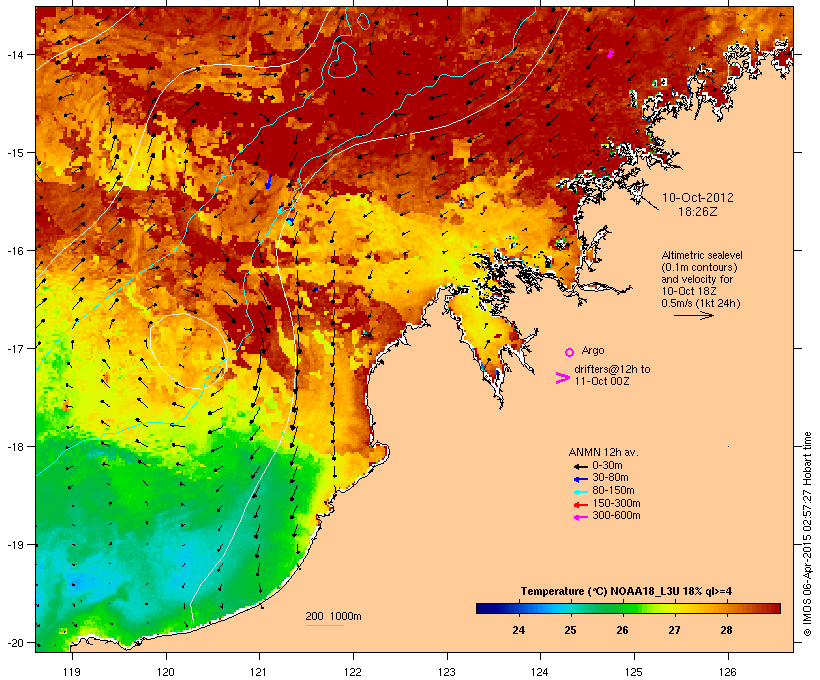Click the colorbar value 28
820x680 pixels.
(726, 630)
